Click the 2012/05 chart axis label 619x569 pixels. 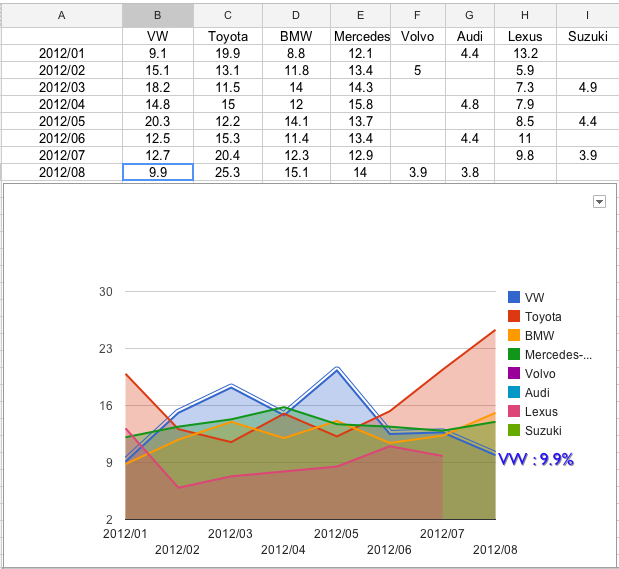(x=336, y=534)
